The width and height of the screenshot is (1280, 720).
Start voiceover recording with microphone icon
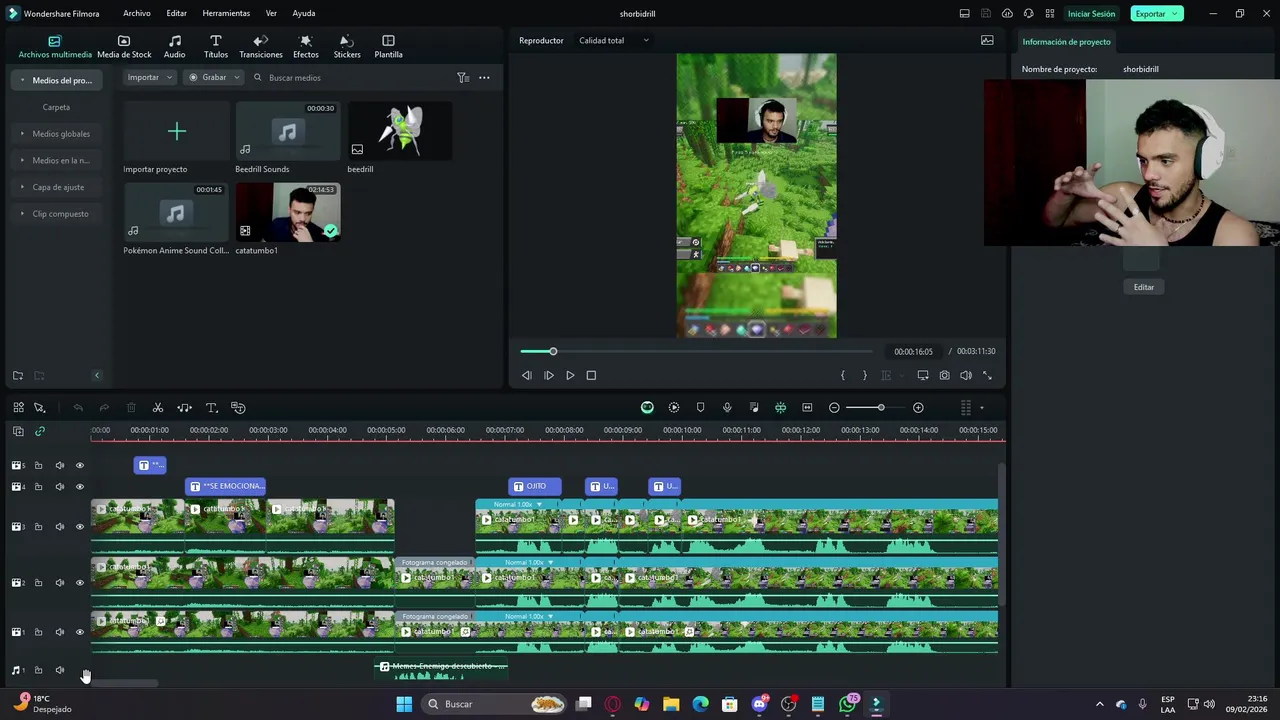tap(727, 408)
